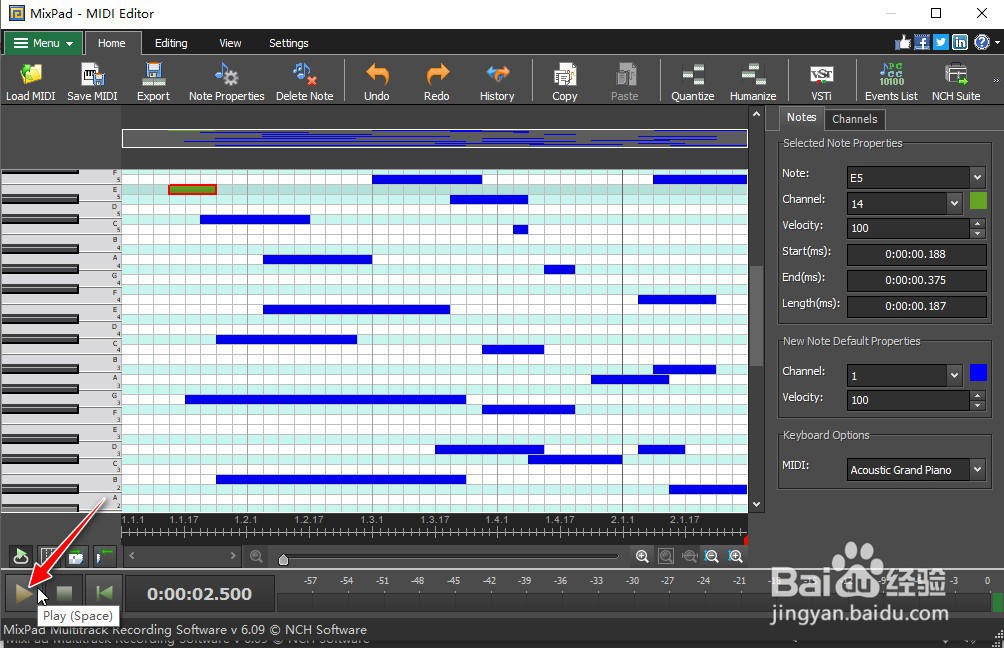This screenshot has height=648, width=1004.
Task: Select the Channels panel tab
Action: (x=854, y=119)
